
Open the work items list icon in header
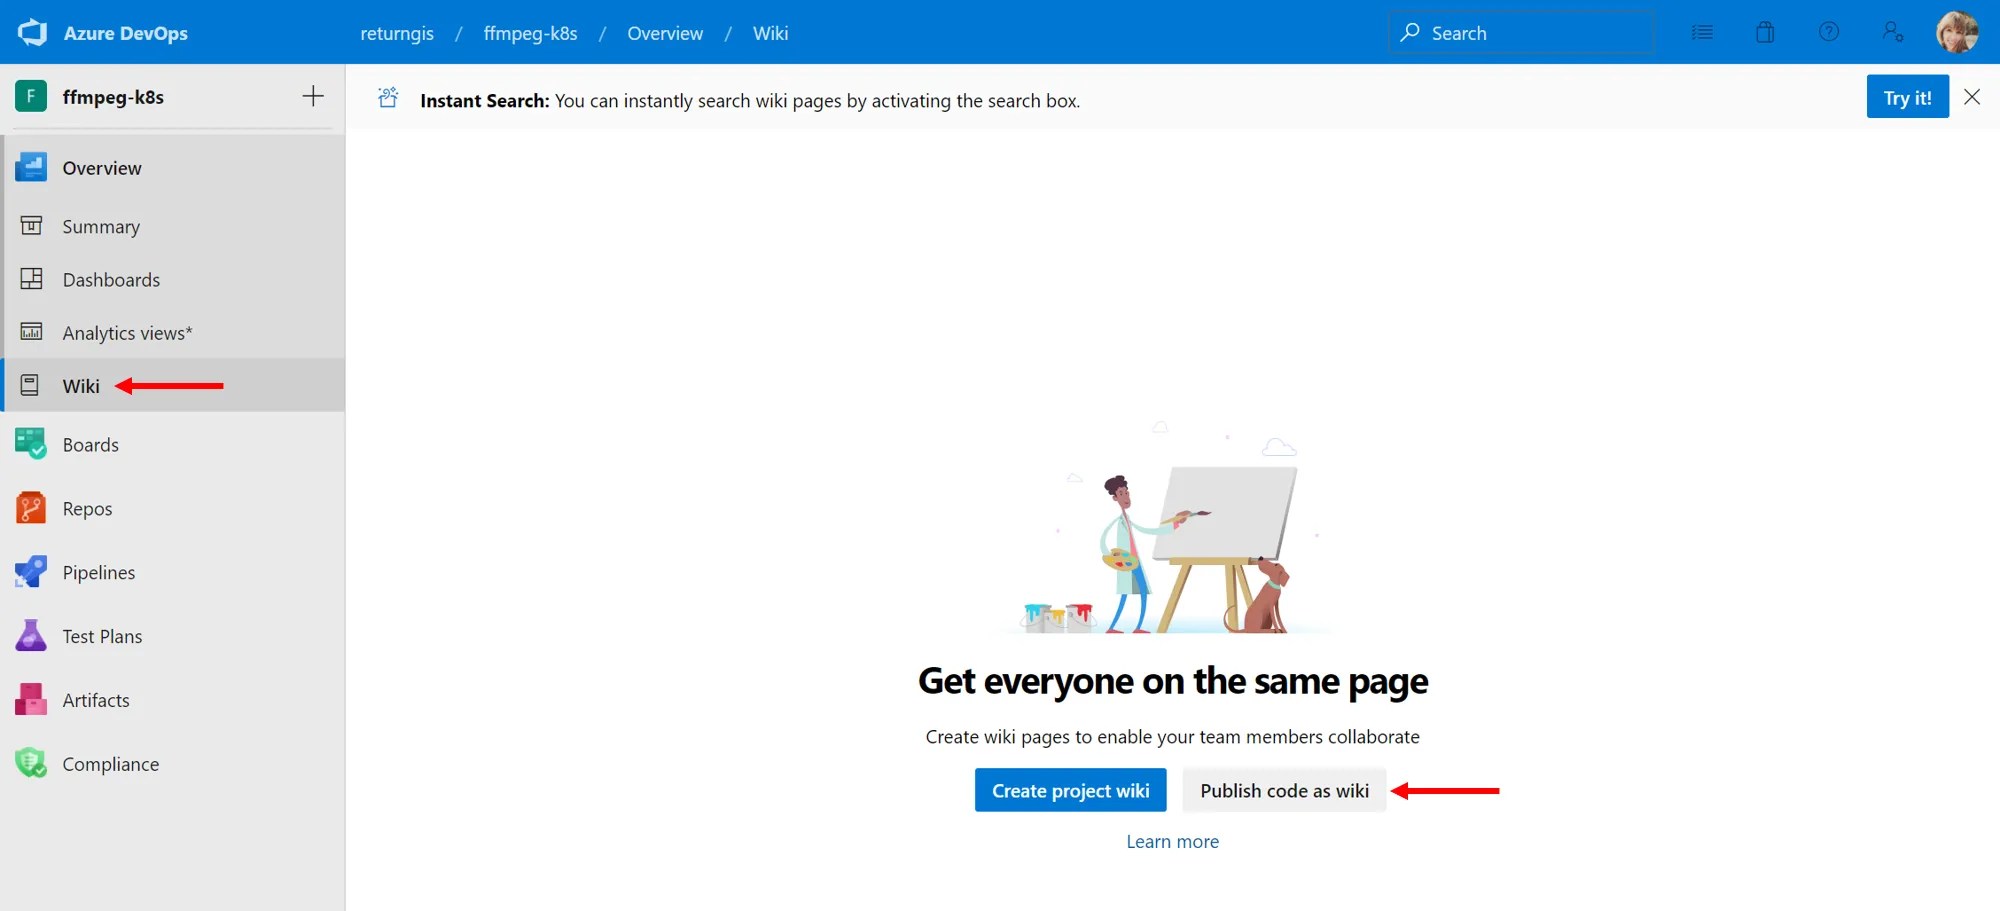1702,32
